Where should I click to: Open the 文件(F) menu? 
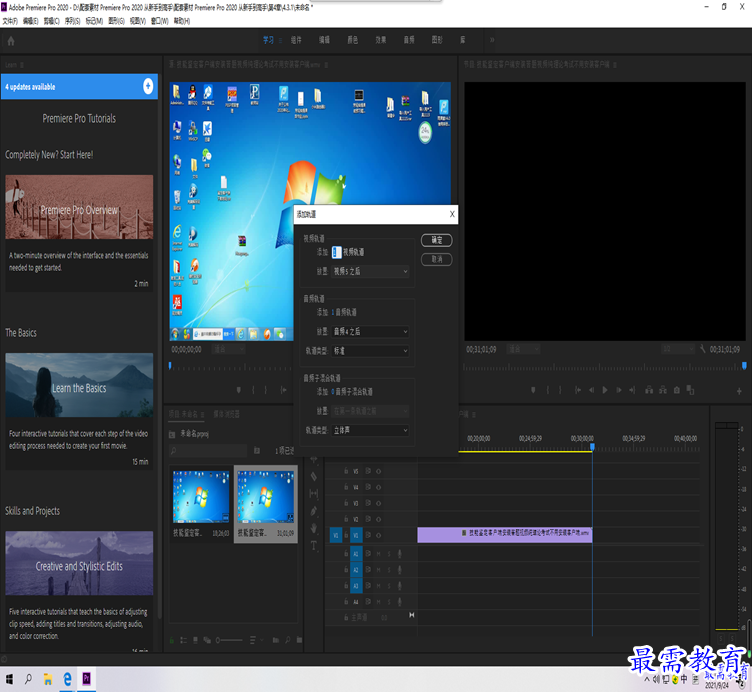(10, 21)
